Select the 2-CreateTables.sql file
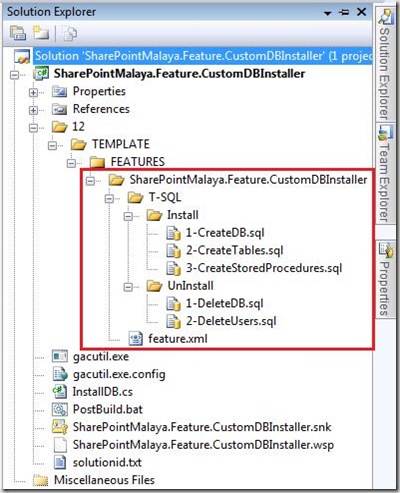400x493 pixels. click(x=235, y=250)
